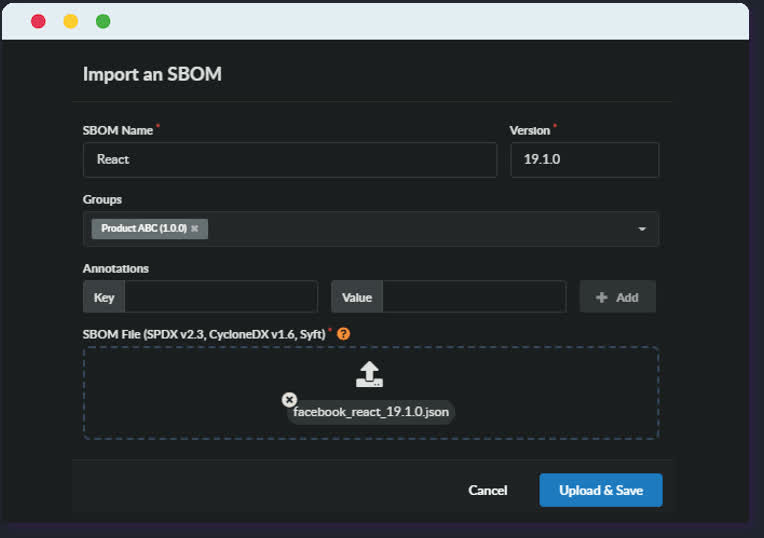Click the empty area of the Groups selector
The width and height of the screenshot is (764, 538).
click(420, 229)
